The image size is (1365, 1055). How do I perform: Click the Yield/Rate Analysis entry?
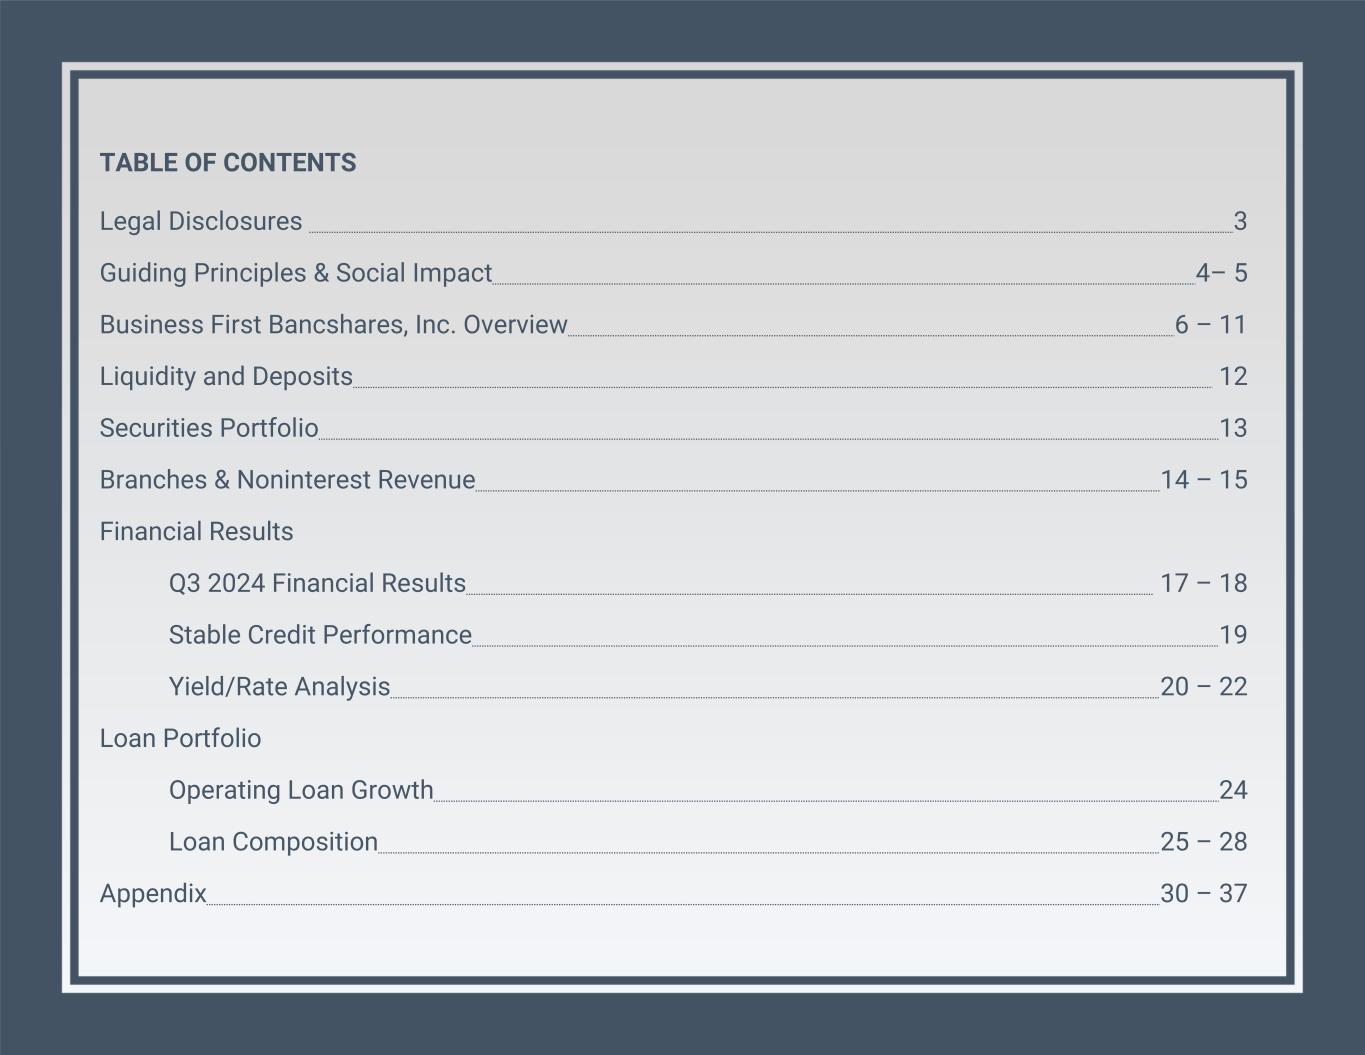279,687
